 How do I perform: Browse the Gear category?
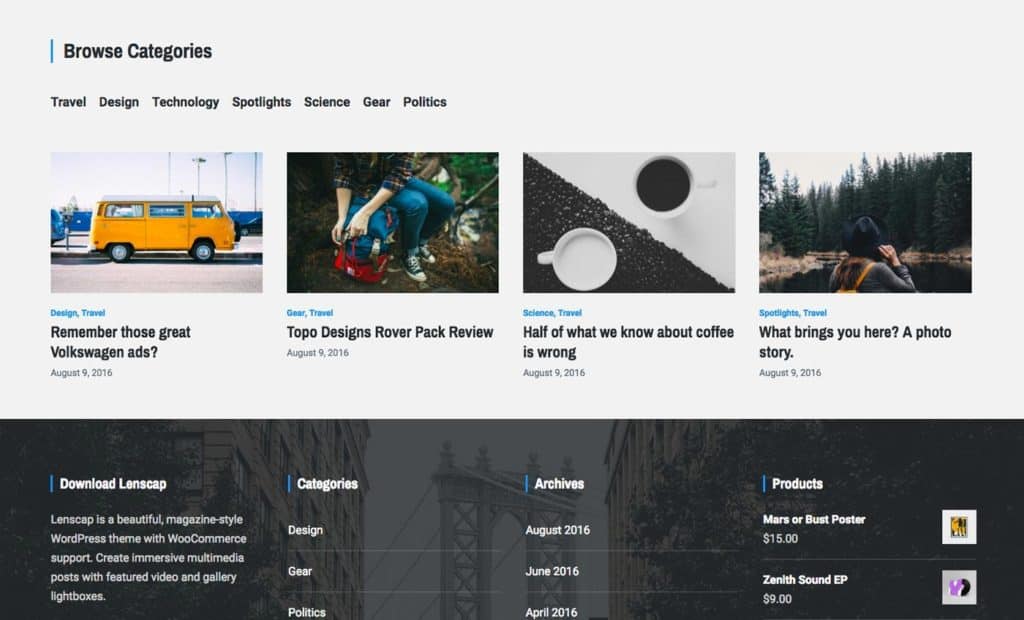[376, 101]
